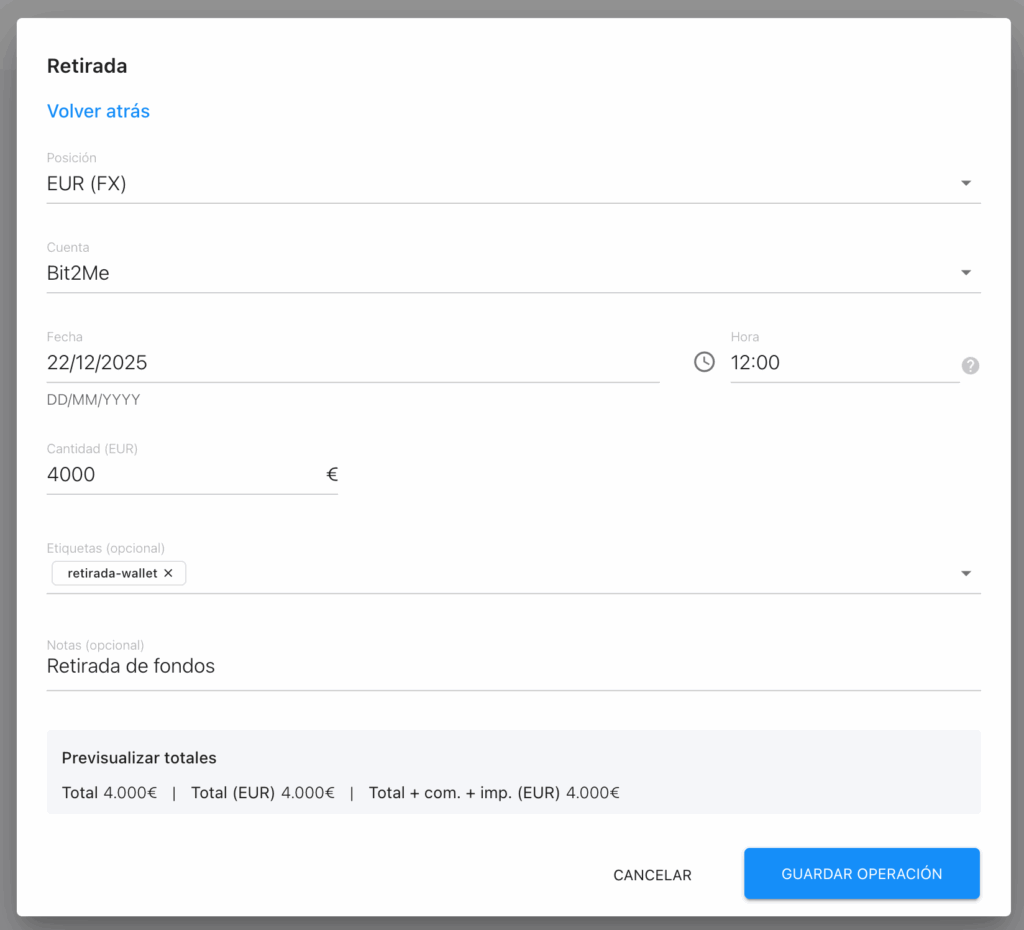
Task: Click the Previsualizar totales heading
Action: 139,758
